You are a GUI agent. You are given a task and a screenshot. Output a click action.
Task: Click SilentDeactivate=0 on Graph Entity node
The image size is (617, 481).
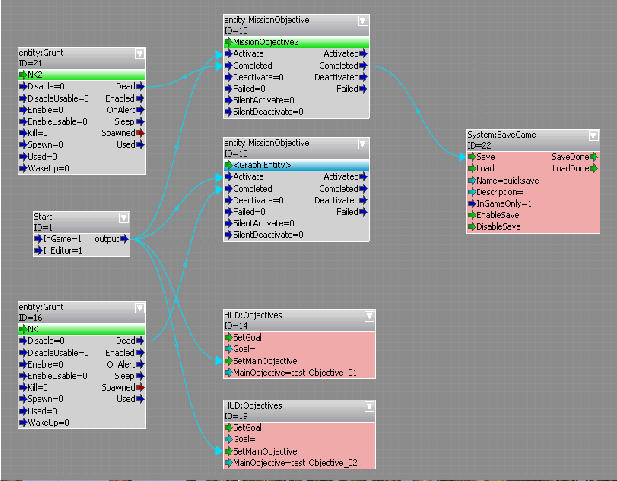click(x=268, y=235)
